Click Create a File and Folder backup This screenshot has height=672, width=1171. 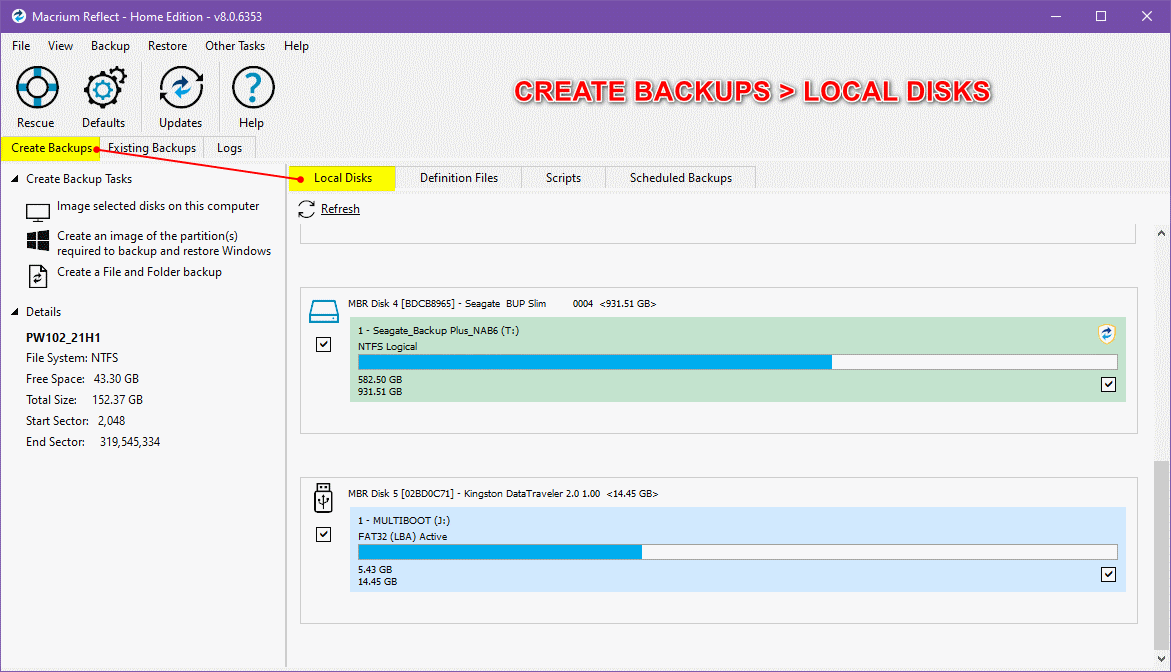coord(140,272)
